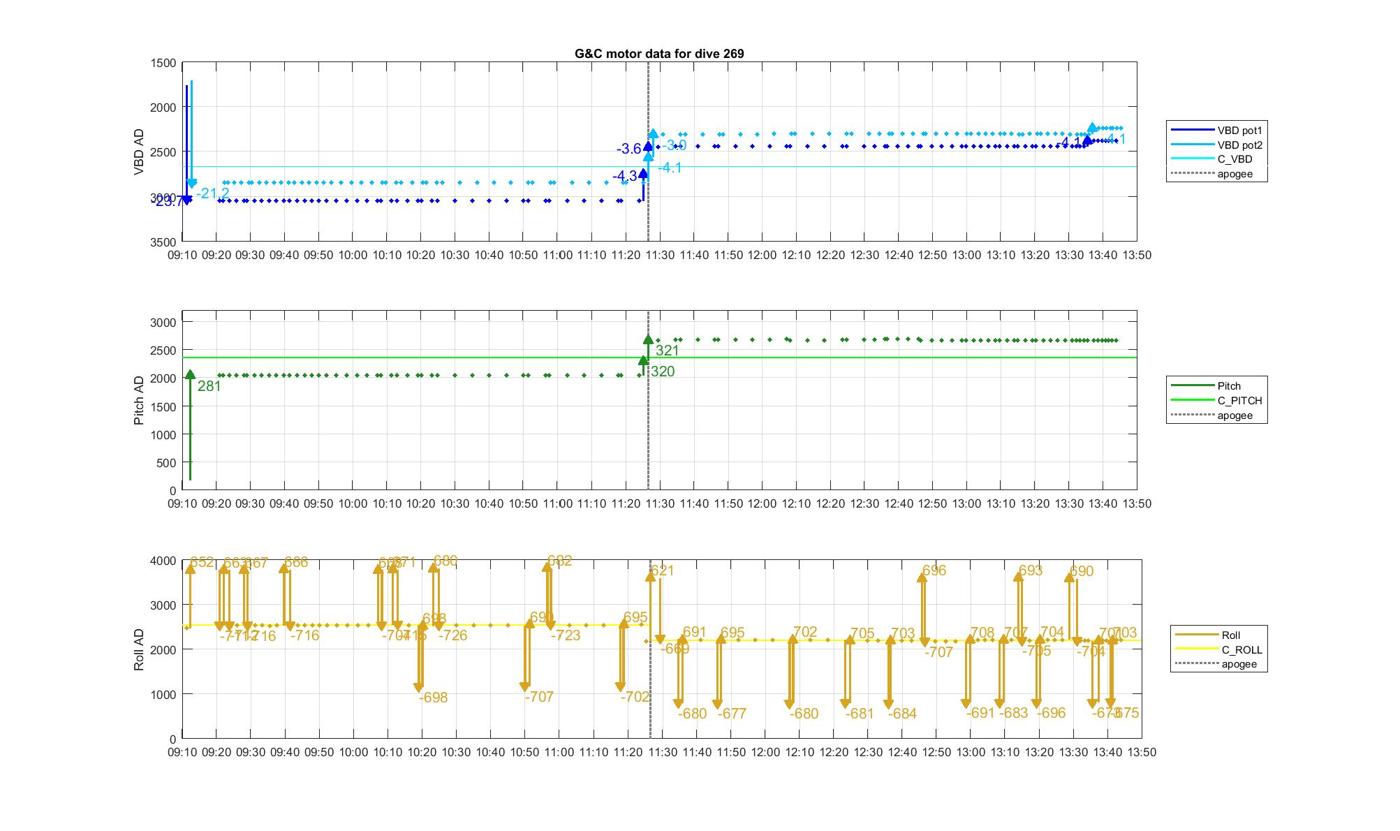Click the 10:30 tick under the Pitch plot
Screen dimensions: 1400x831
[455, 503]
